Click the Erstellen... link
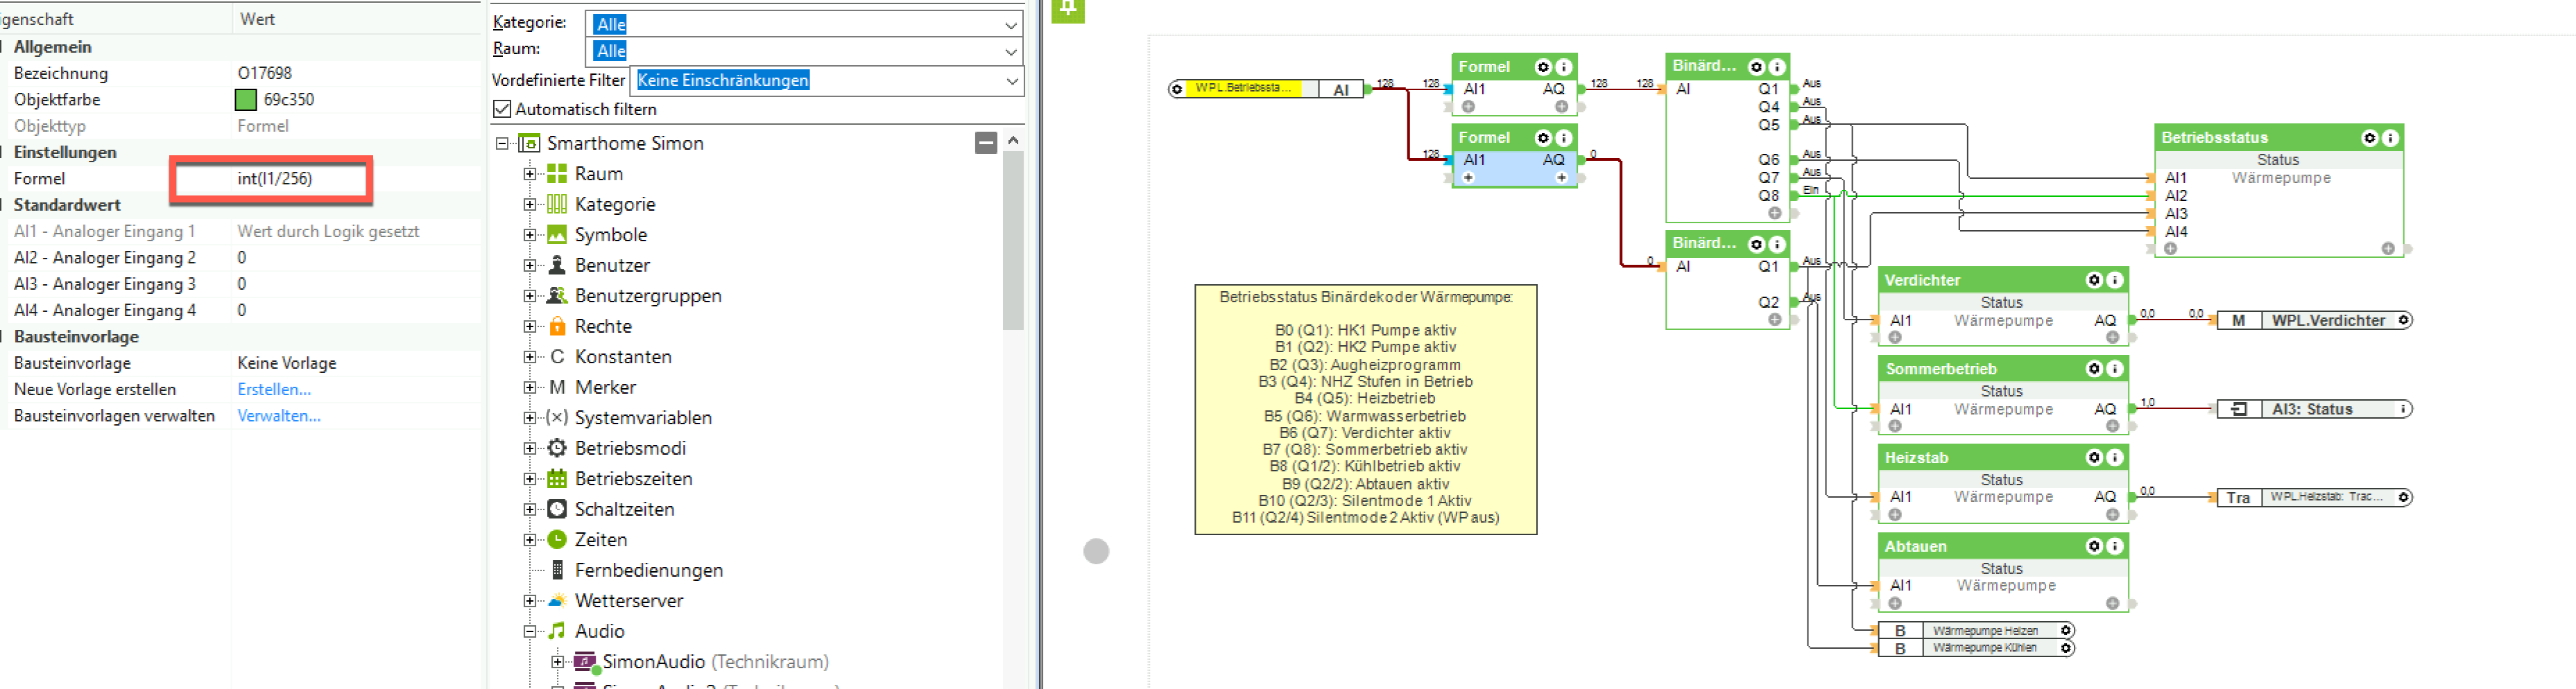The width and height of the screenshot is (2576, 689). point(274,390)
